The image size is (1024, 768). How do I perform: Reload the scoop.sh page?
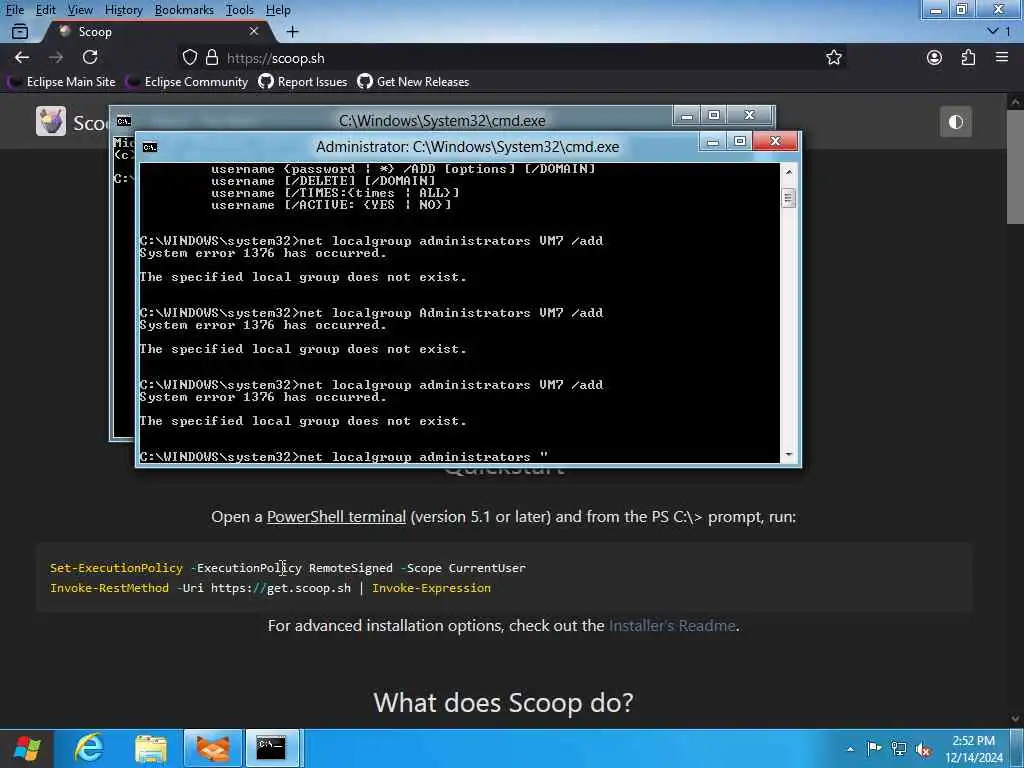point(90,57)
